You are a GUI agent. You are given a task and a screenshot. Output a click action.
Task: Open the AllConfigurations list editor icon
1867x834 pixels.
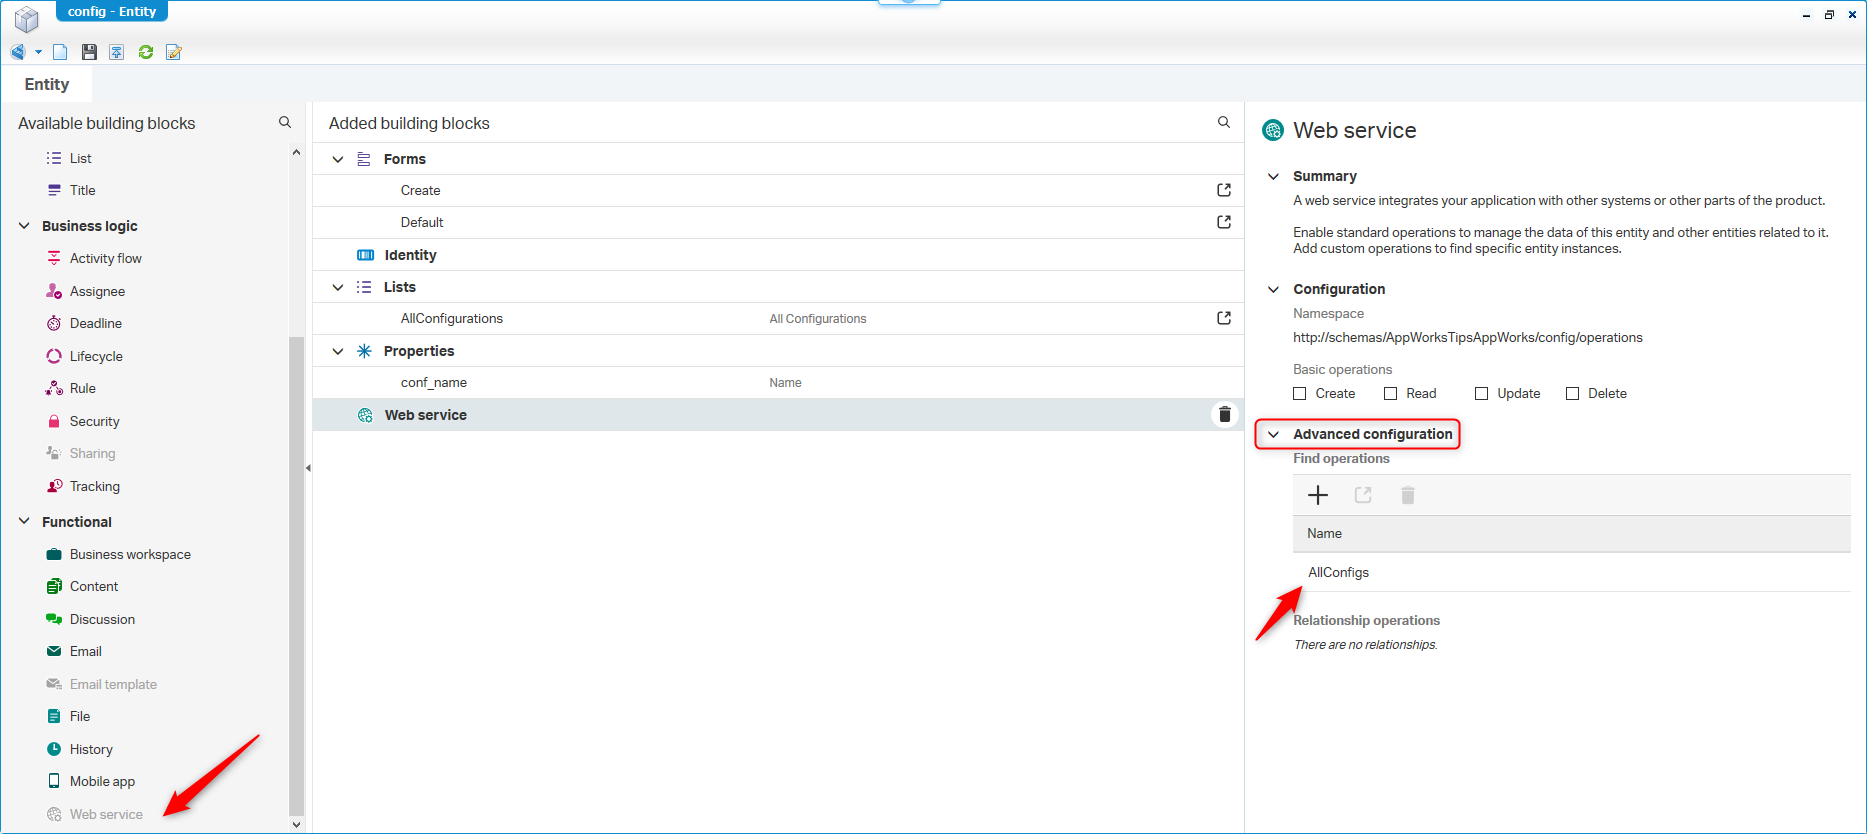pyautogui.click(x=1223, y=318)
